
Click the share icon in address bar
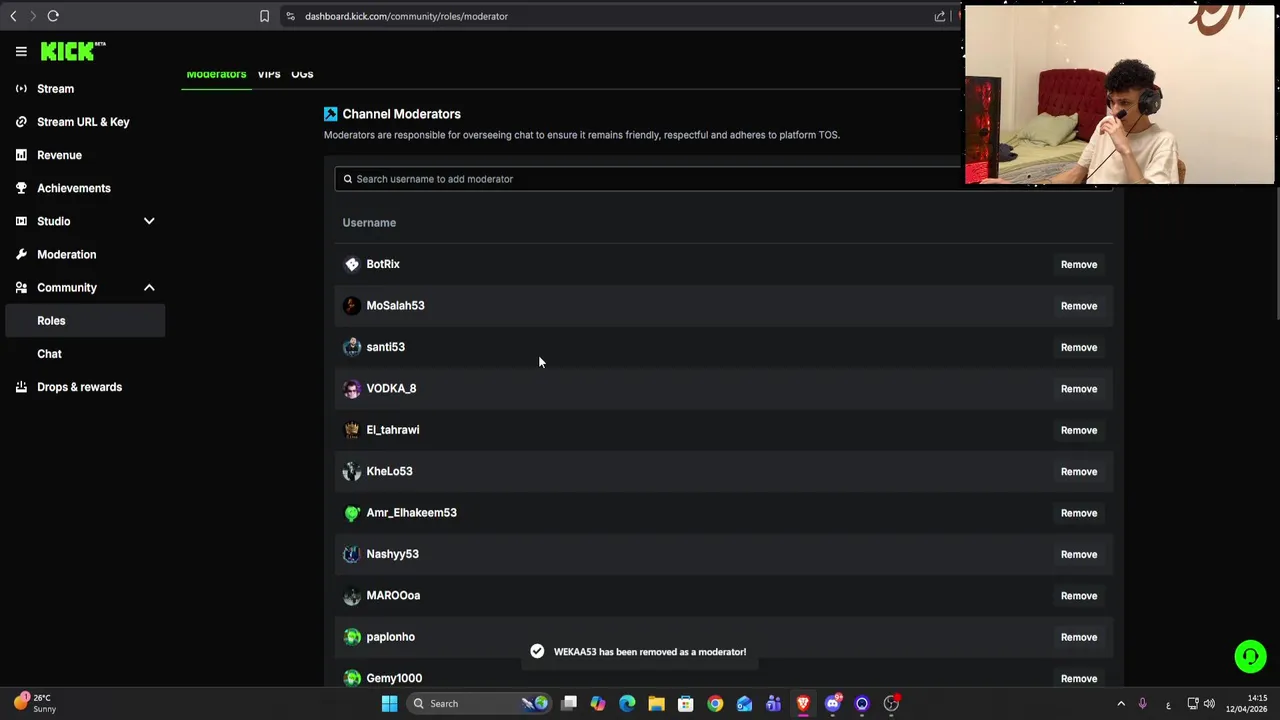click(940, 16)
